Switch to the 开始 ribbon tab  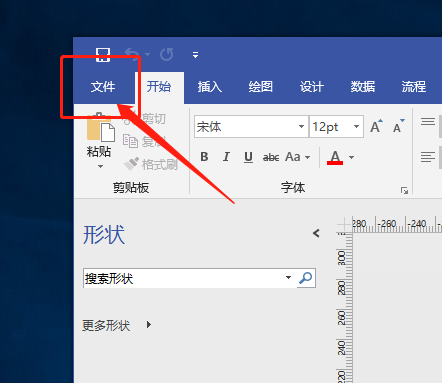click(159, 87)
